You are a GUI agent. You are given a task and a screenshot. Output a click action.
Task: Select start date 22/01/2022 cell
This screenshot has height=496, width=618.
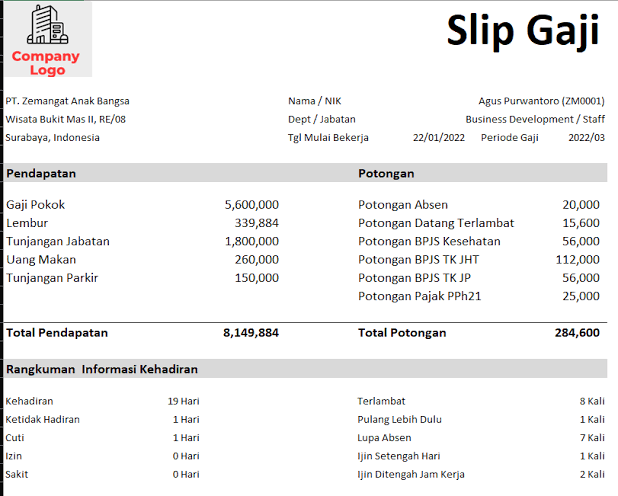(438, 138)
